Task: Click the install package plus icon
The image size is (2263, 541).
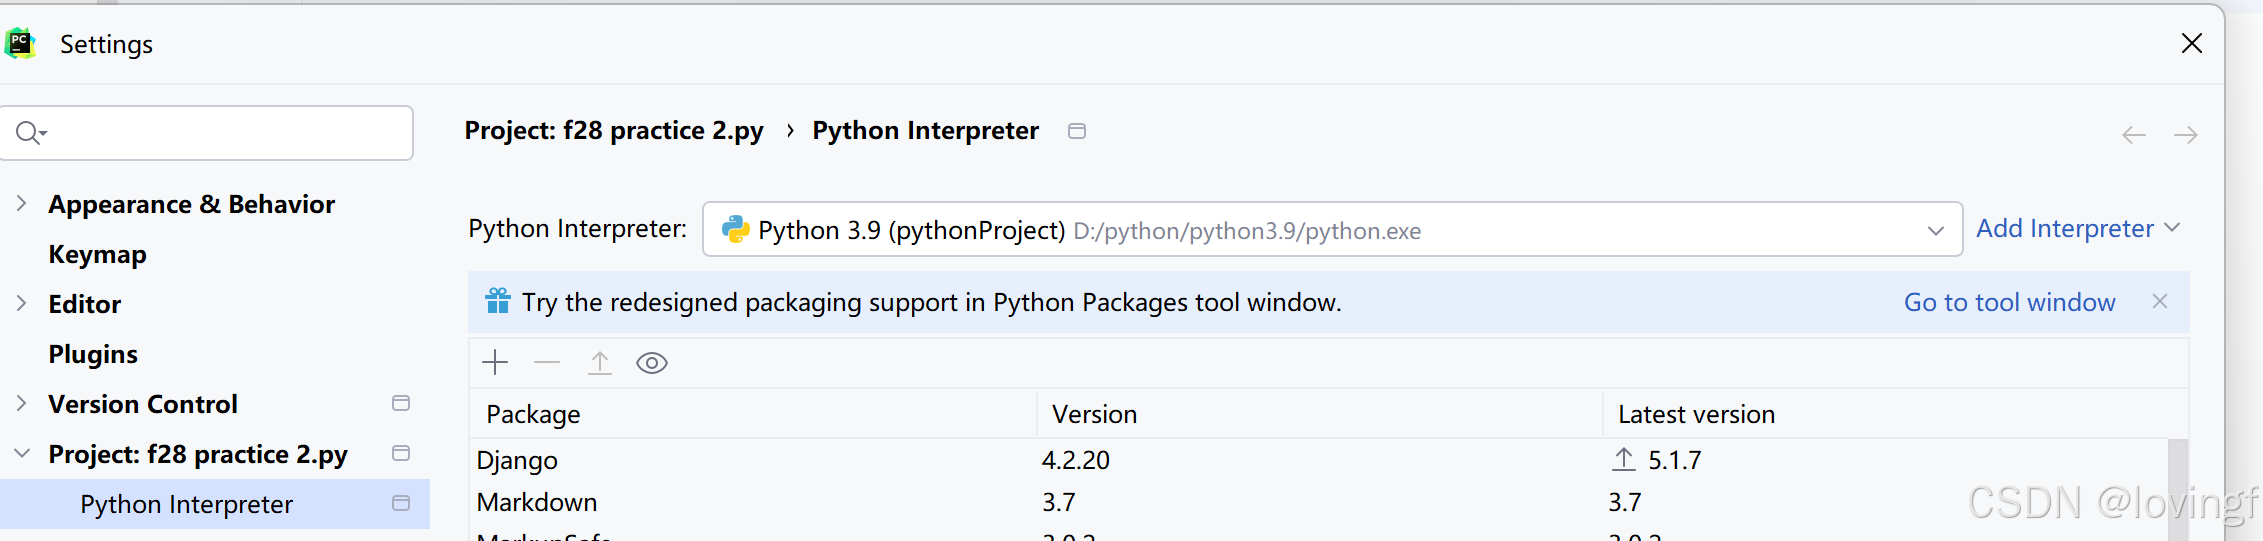Action: point(495,362)
